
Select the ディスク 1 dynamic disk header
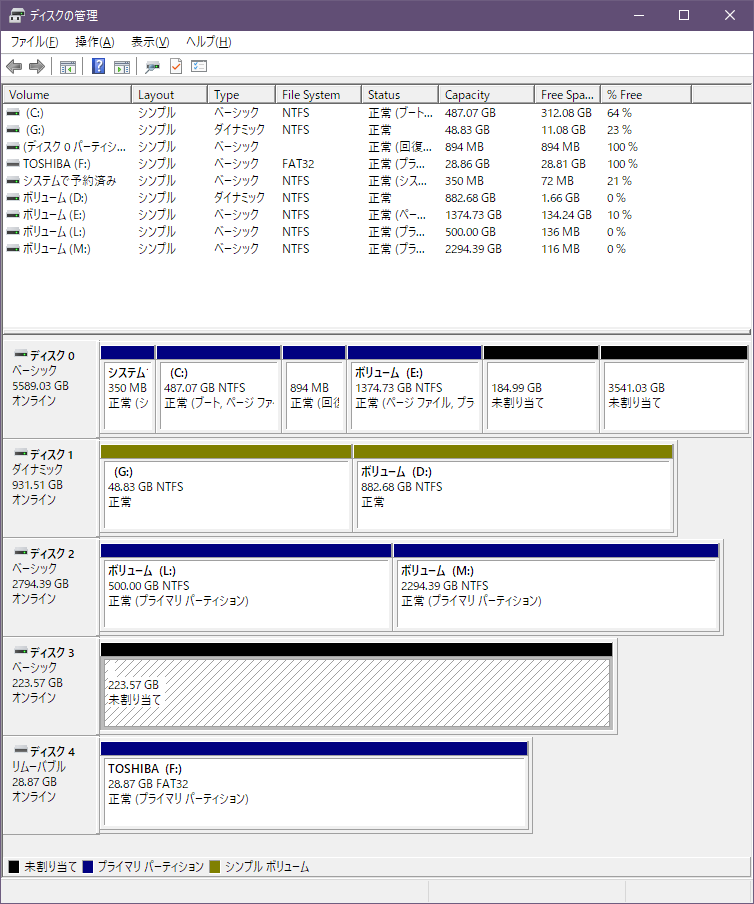point(51,488)
